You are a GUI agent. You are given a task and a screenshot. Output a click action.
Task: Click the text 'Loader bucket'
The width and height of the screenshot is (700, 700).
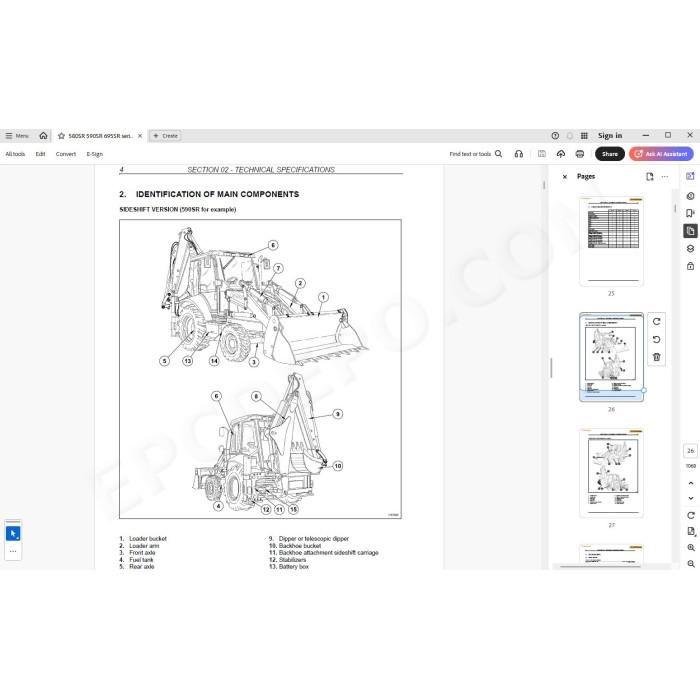[148, 538]
